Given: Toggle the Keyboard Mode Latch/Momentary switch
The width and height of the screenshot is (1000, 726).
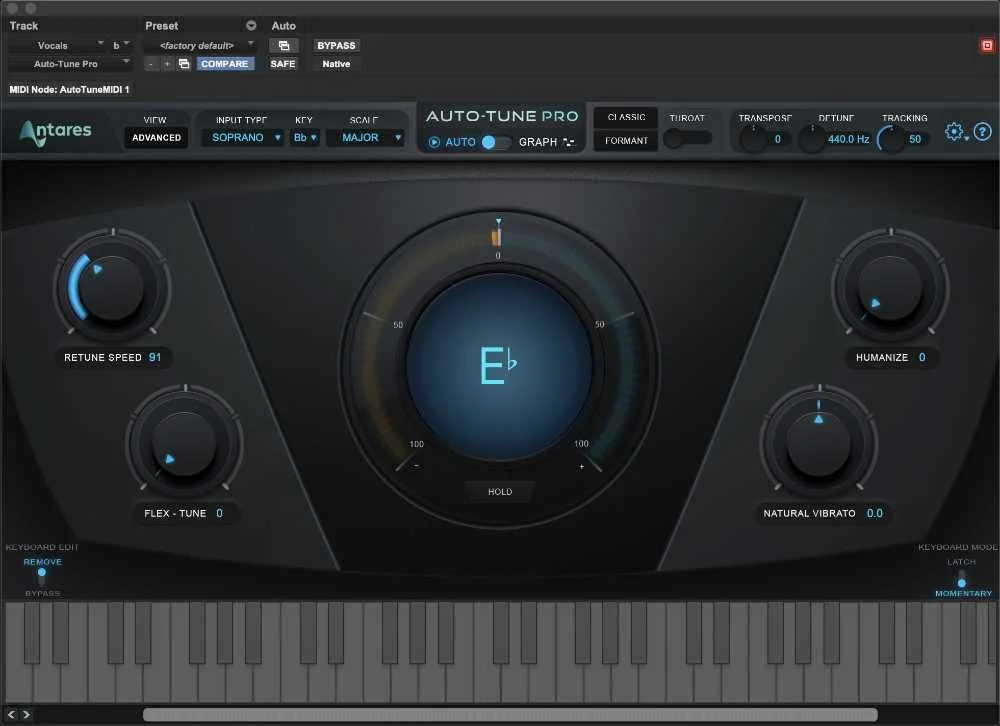Looking at the screenshot, I should (x=962, y=578).
